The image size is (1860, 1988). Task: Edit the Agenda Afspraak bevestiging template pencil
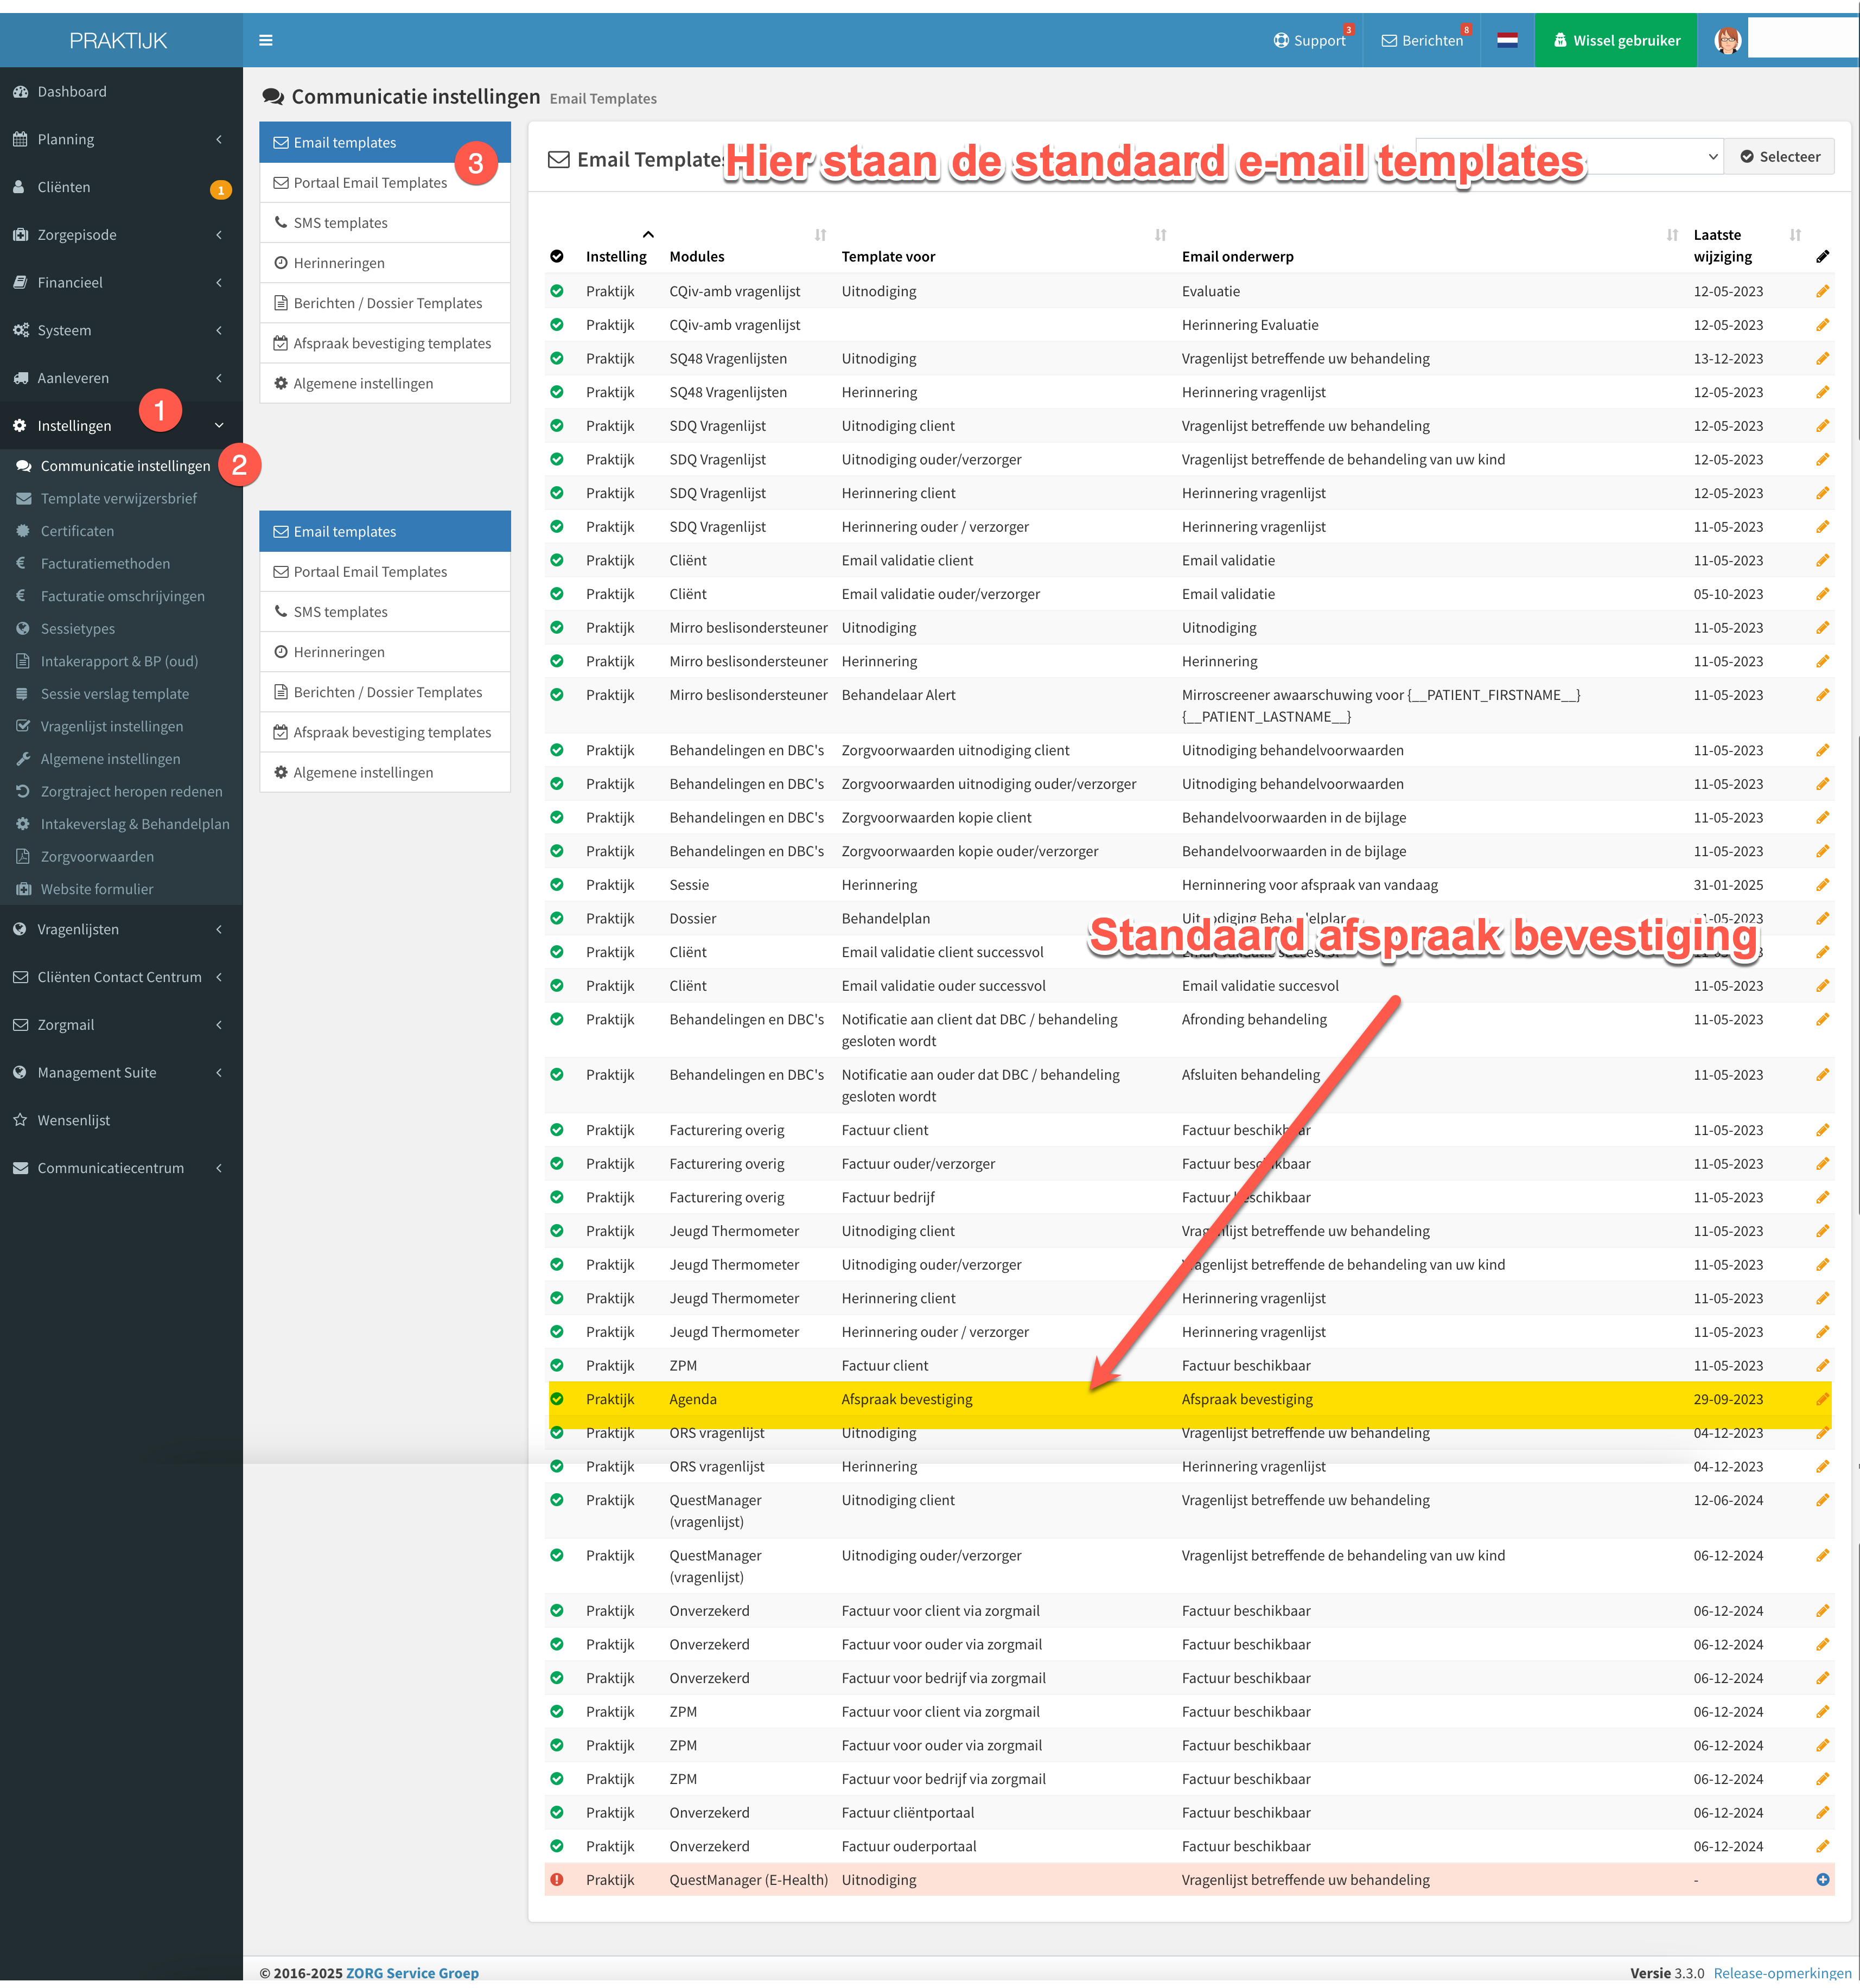click(x=1822, y=1399)
